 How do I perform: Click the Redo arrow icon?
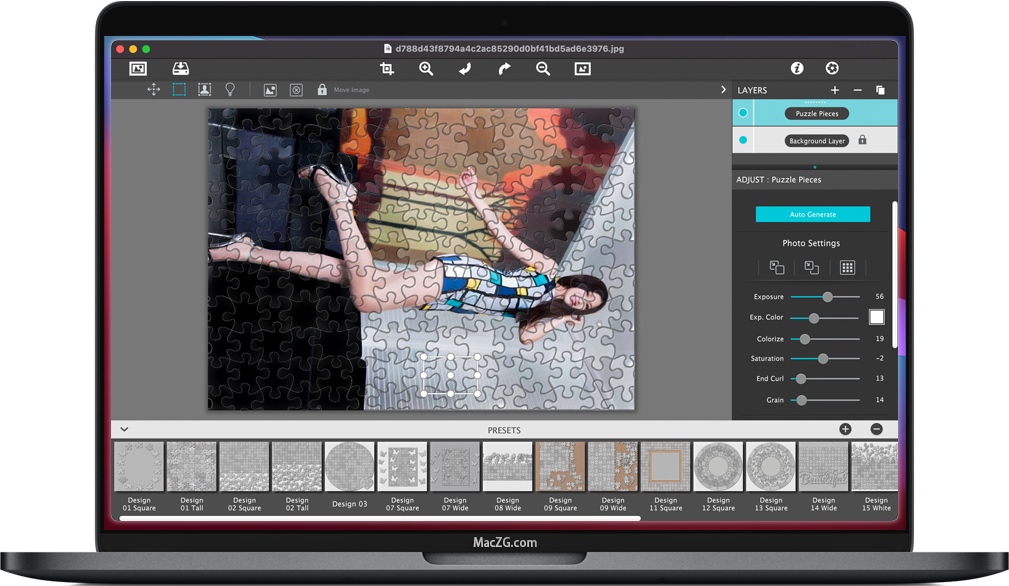pyautogui.click(x=503, y=68)
